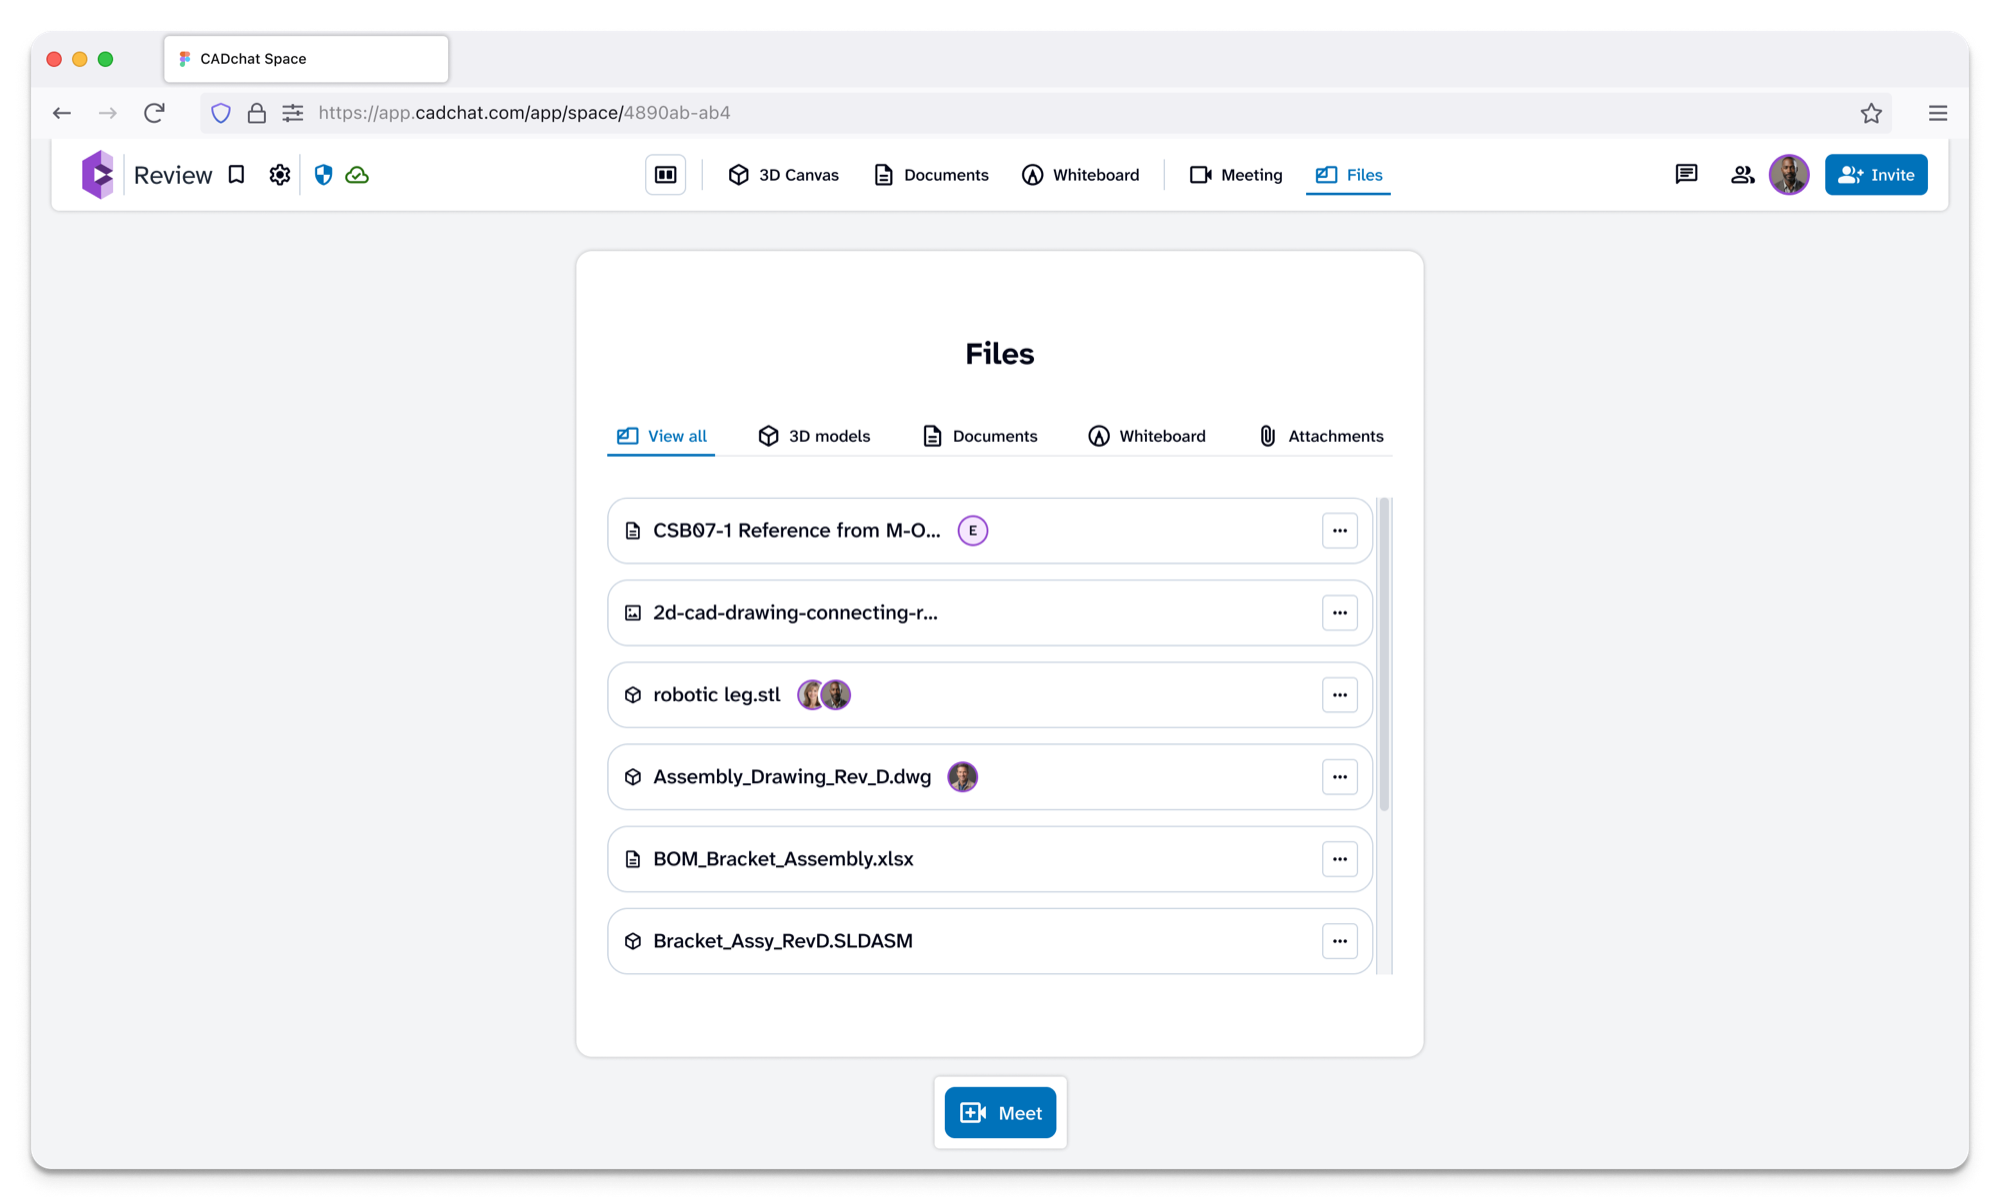This screenshot has width=2000, height=1200.
Task: Click the E avatar on CSB07-1 file
Action: click(x=972, y=531)
